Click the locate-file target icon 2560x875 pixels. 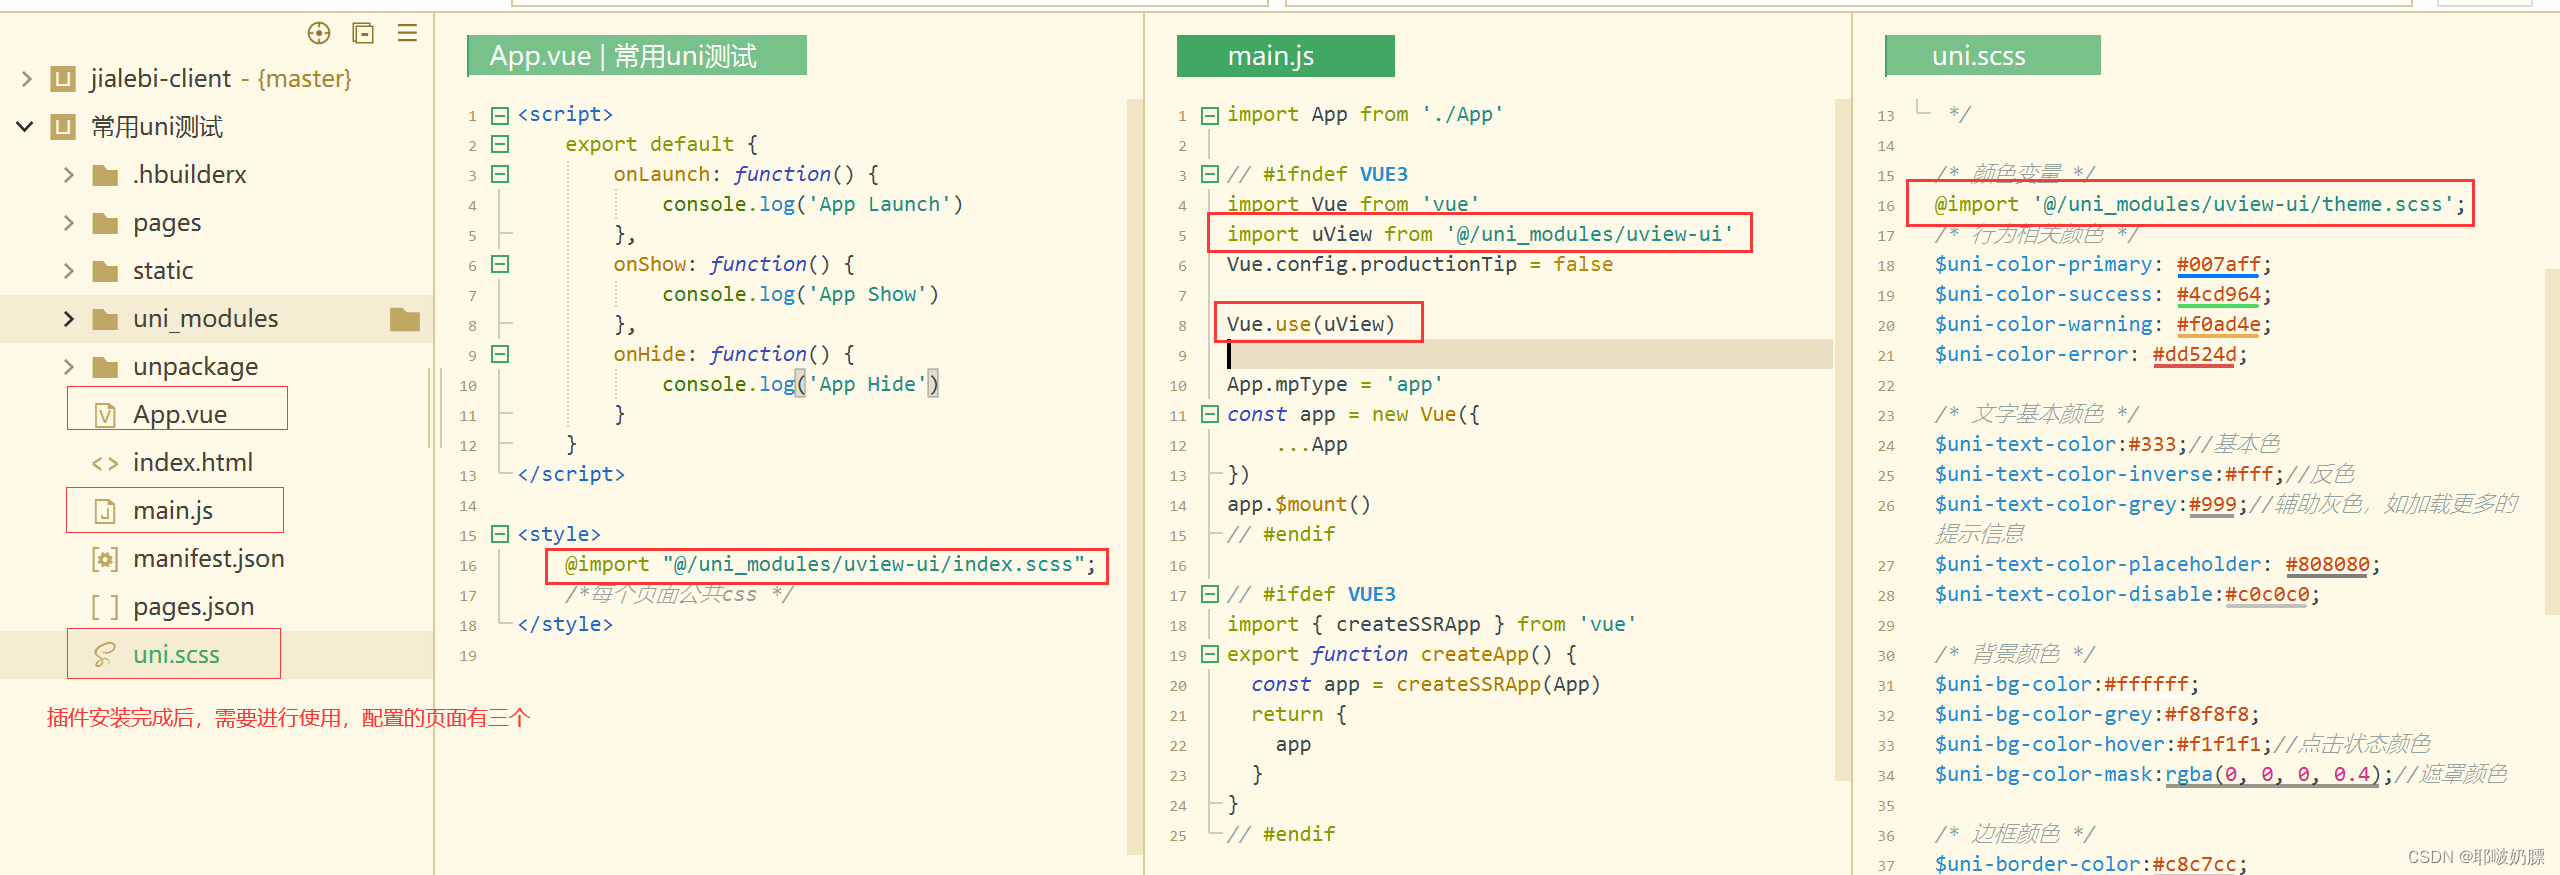point(319,34)
